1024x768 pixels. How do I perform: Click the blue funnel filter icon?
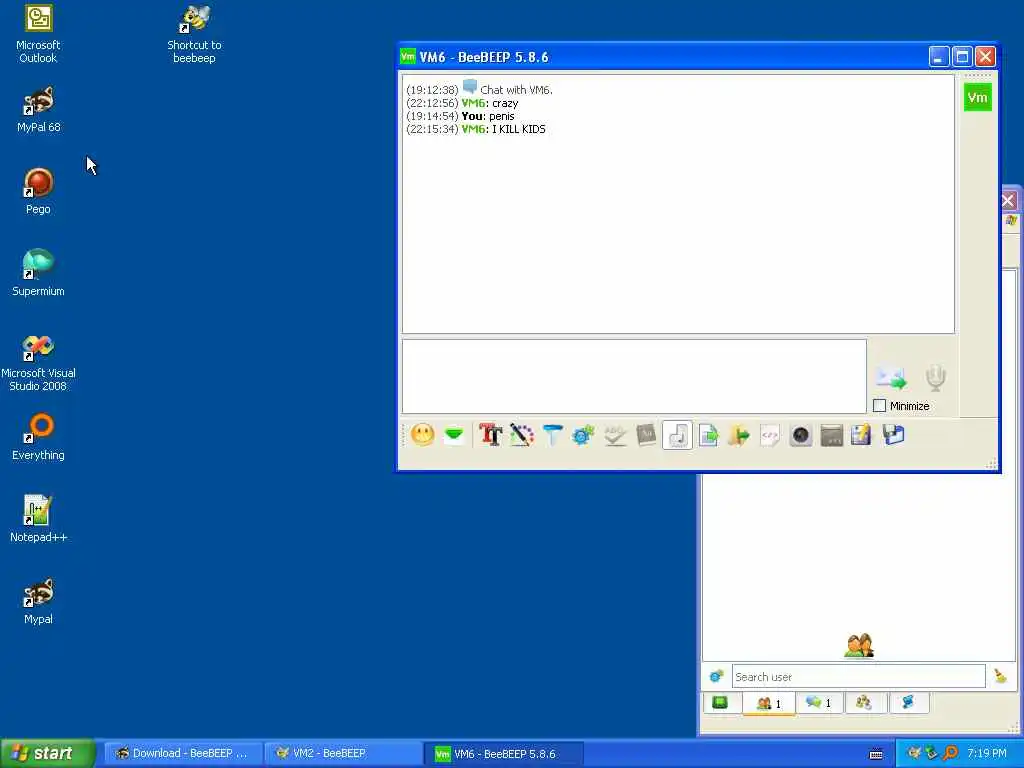pos(552,435)
